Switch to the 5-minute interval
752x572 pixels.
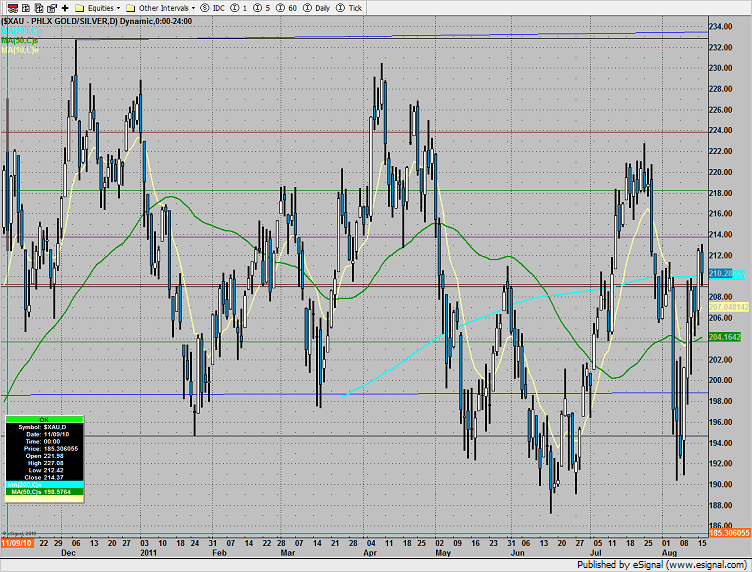click(262, 8)
